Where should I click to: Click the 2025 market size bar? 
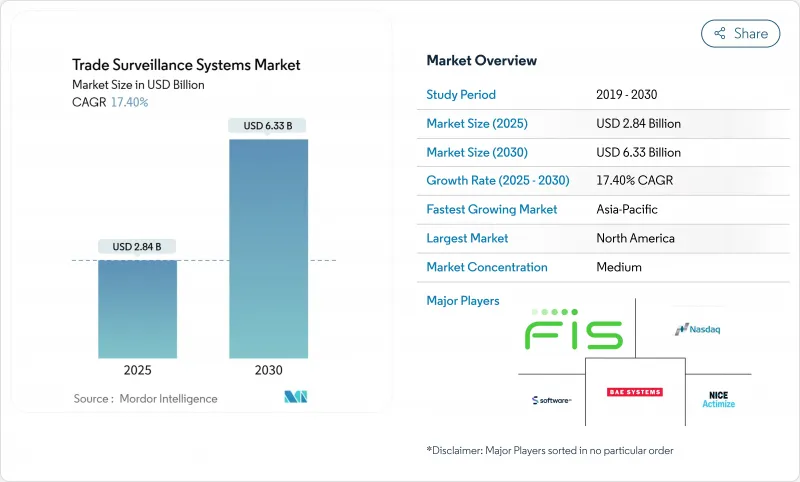point(138,309)
